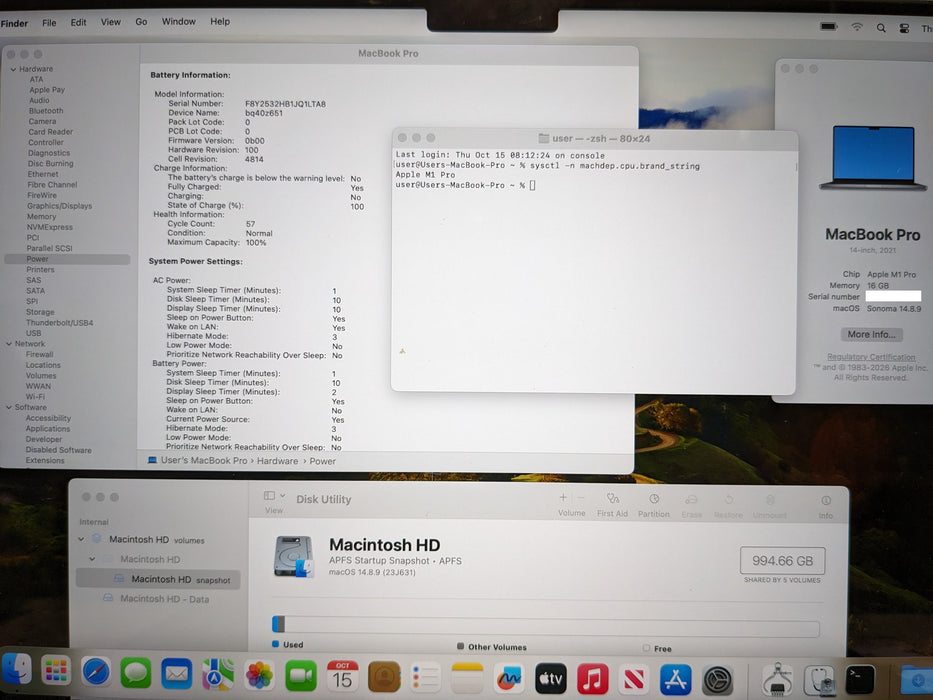This screenshot has width=933, height=700.
Task: Collapse Software section in System Information
Action: coord(9,407)
